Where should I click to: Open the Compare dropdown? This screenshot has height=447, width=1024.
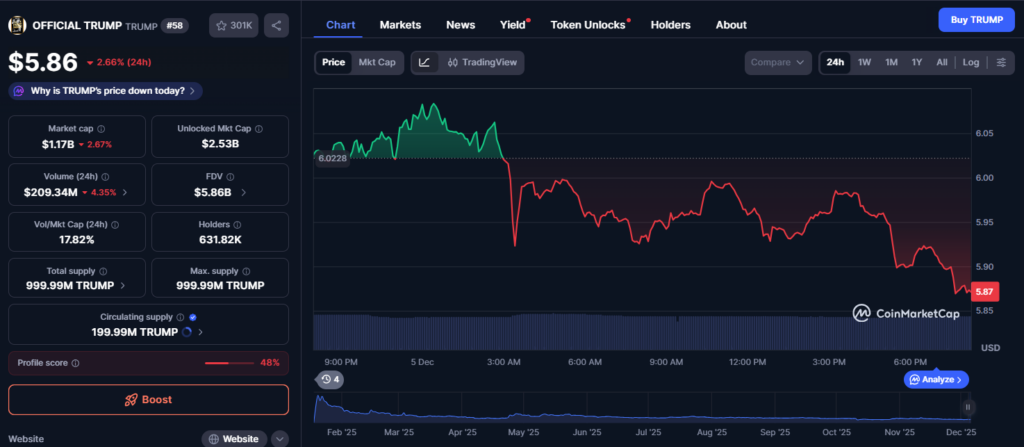pos(778,62)
